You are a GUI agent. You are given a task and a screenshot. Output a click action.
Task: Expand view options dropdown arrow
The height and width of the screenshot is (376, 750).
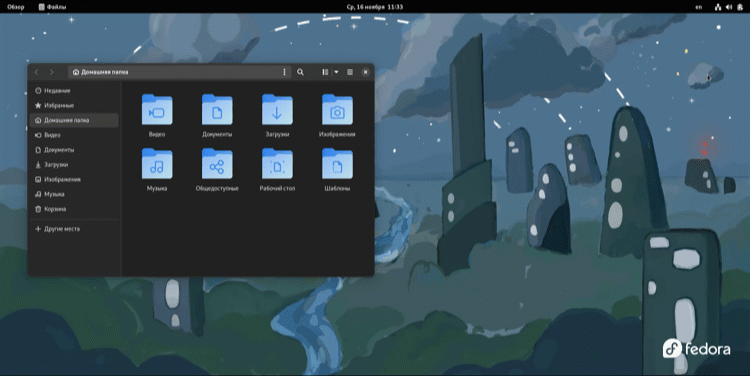[336, 72]
